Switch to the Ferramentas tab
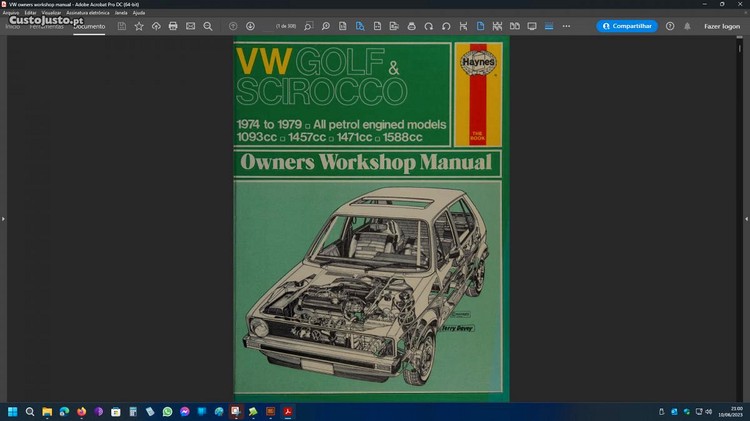The image size is (750, 421). (x=46, y=26)
